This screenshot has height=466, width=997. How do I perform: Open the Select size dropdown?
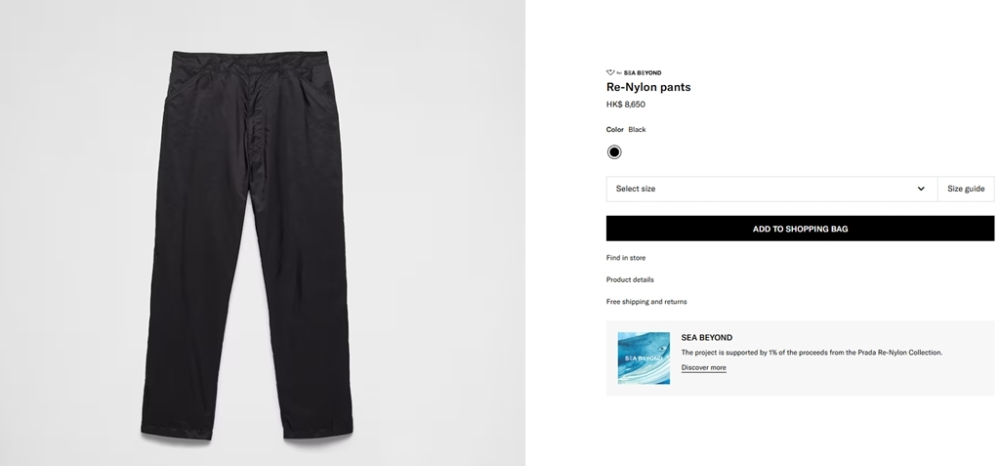771,189
